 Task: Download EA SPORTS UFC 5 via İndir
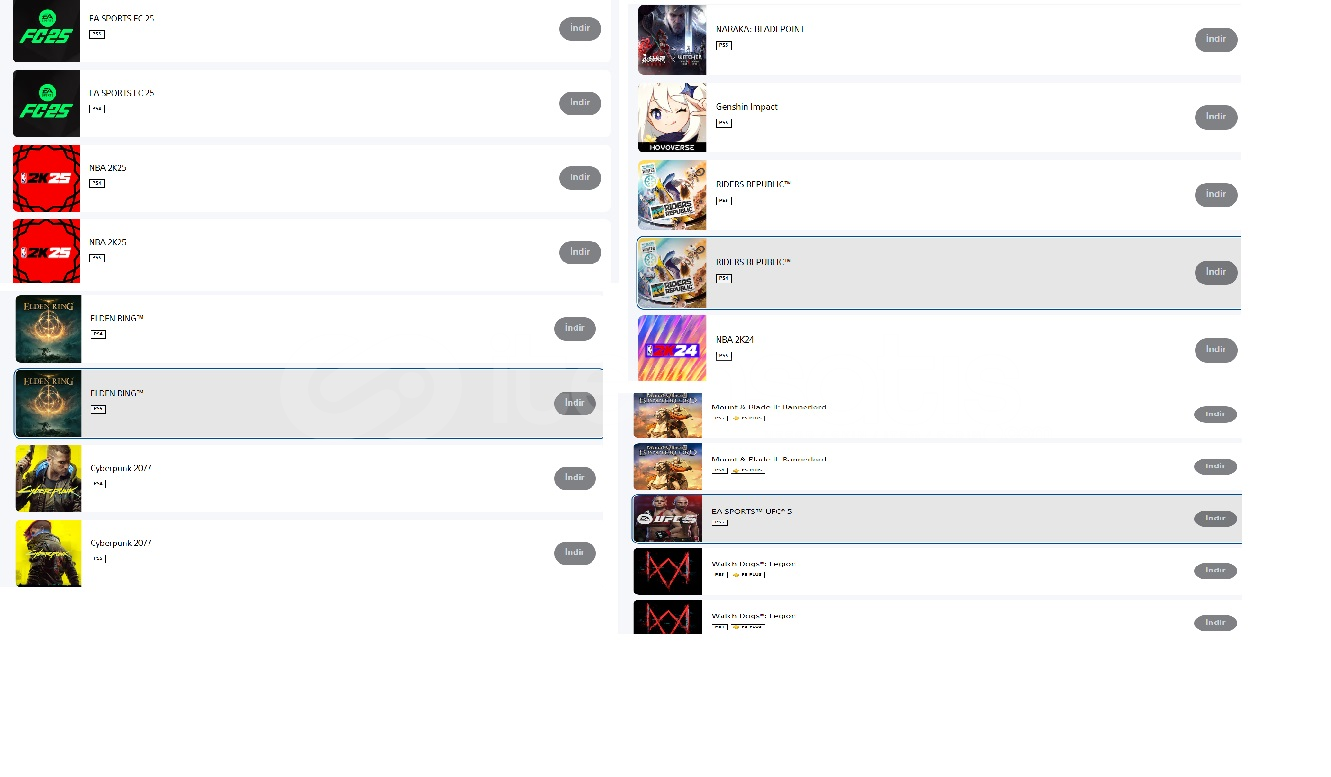[1215, 519]
